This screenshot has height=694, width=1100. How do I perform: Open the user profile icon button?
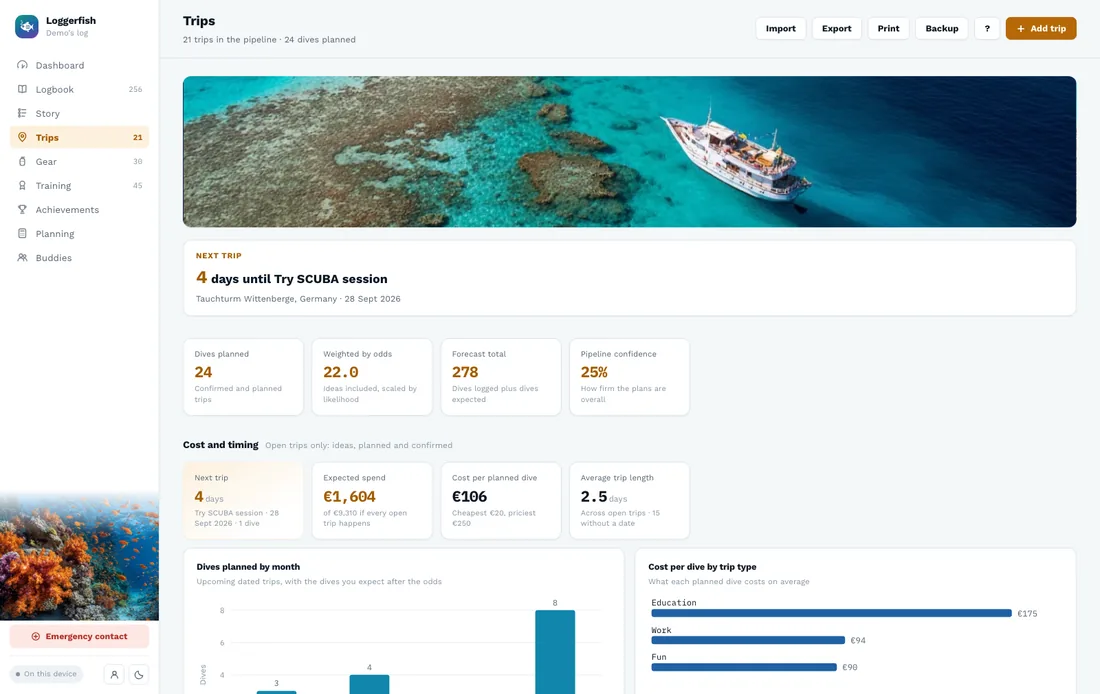tap(114, 674)
